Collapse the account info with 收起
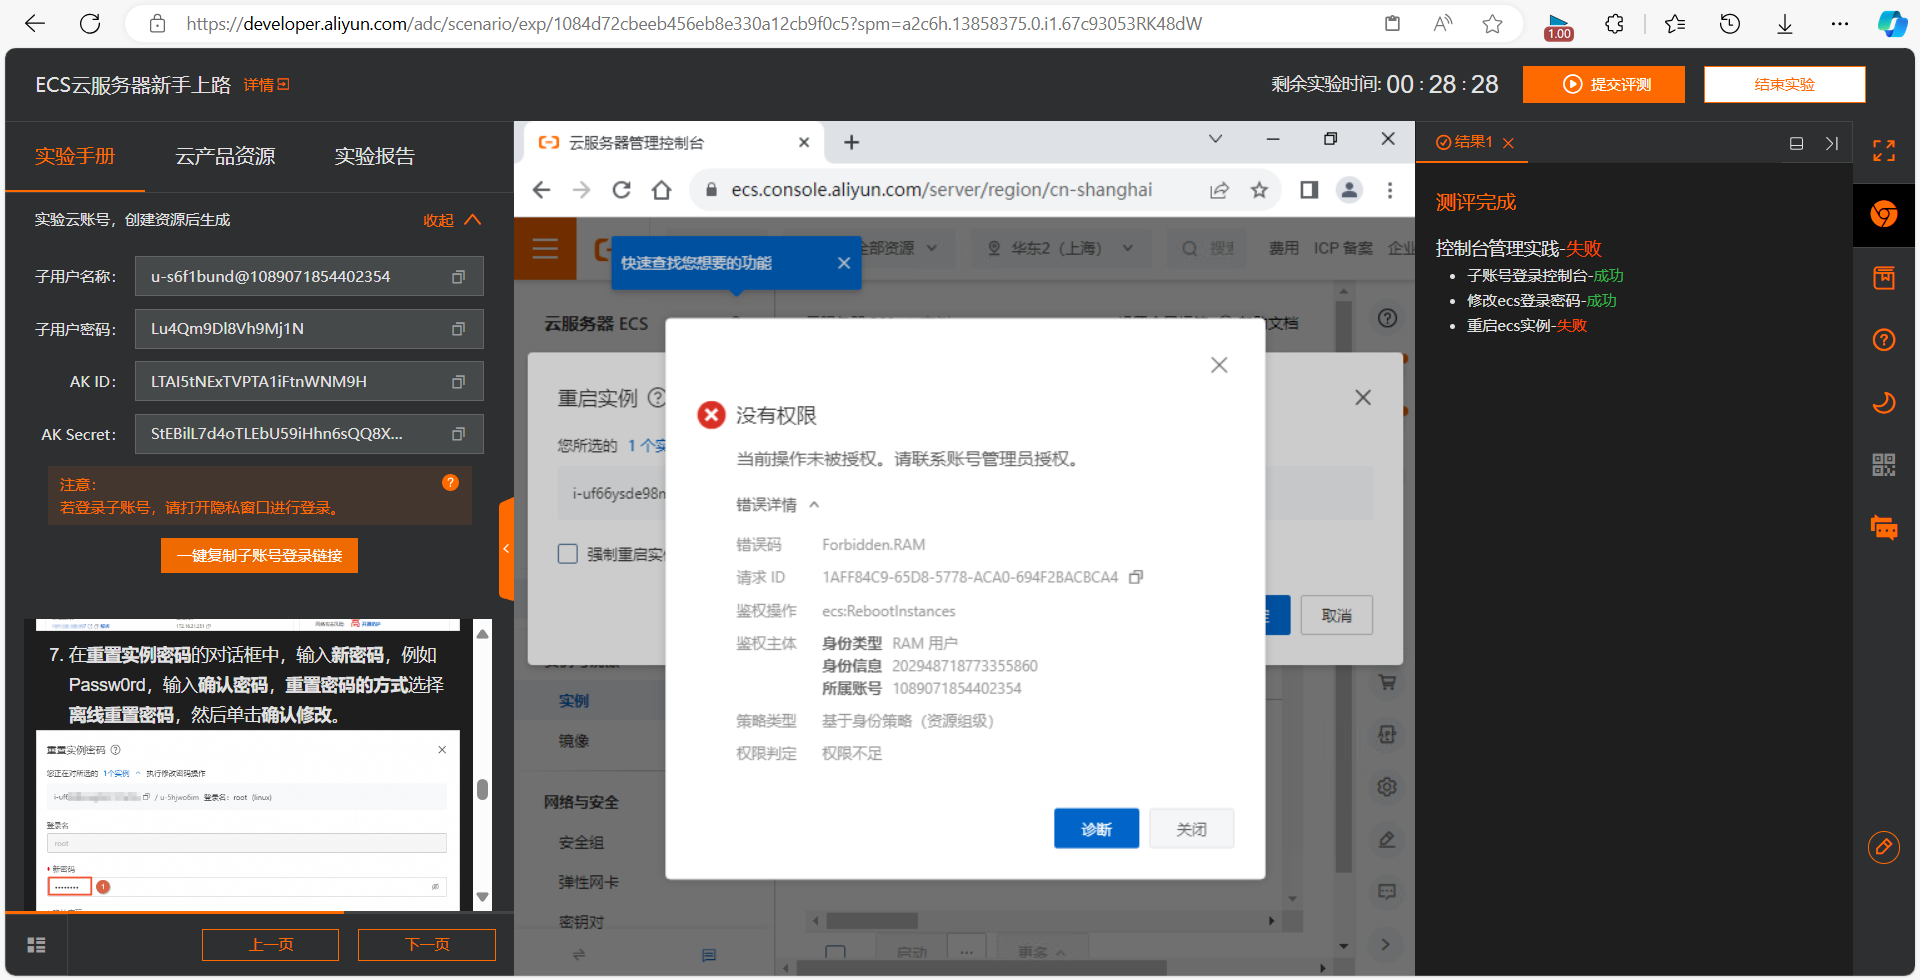This screenshot has width=1920, height=980. [452, 220]
